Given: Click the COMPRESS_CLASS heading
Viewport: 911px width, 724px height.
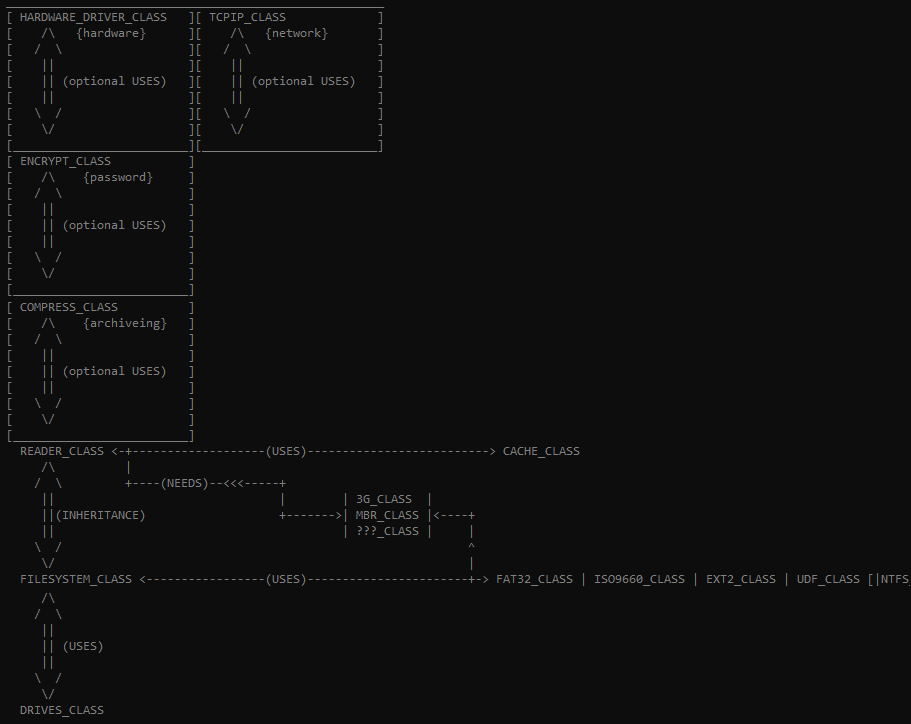Looking at the screenshot, I should [x=69, y=307].
